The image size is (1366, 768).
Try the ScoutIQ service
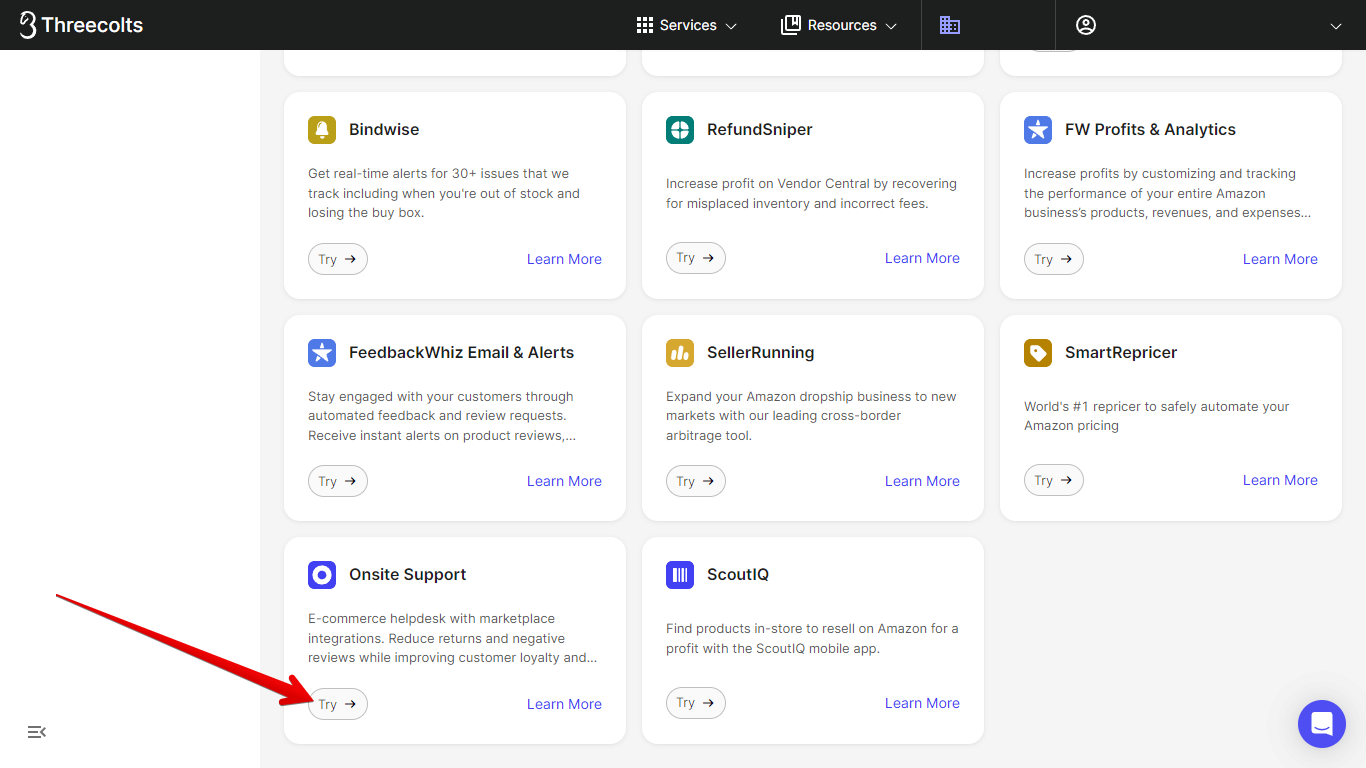coord(696,703)
